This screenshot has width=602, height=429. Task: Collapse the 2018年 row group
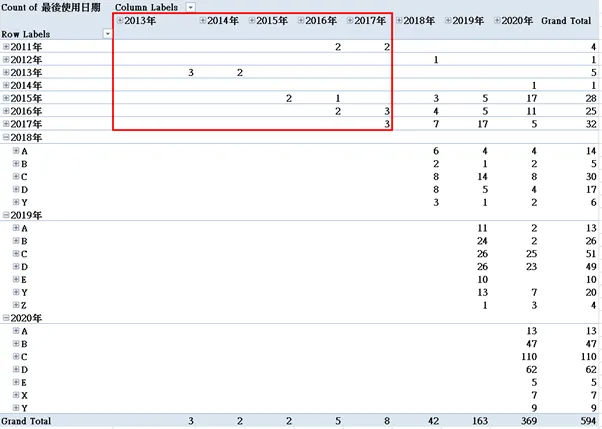tap(6, 137)
